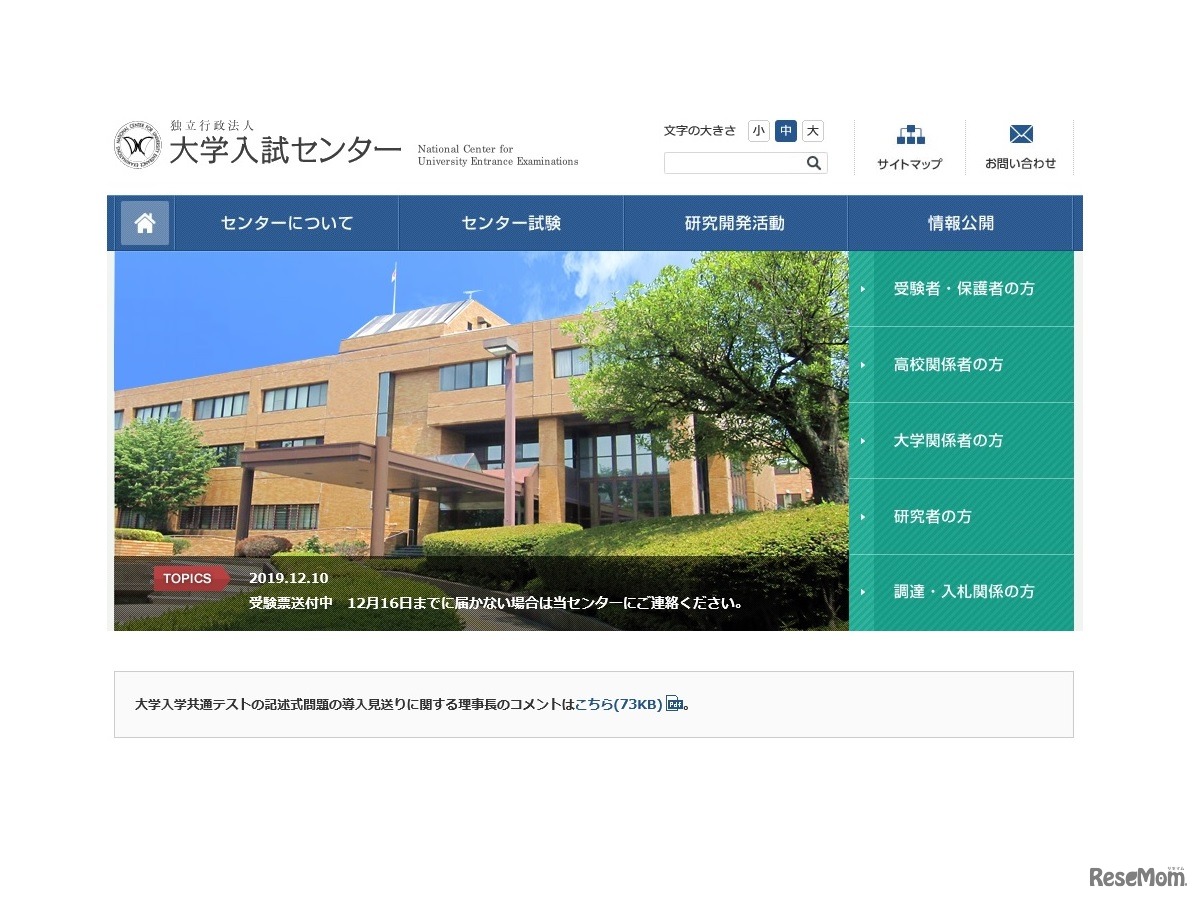Click the center building banner photo
This screenshot has height=900, width=1200.
481,441
